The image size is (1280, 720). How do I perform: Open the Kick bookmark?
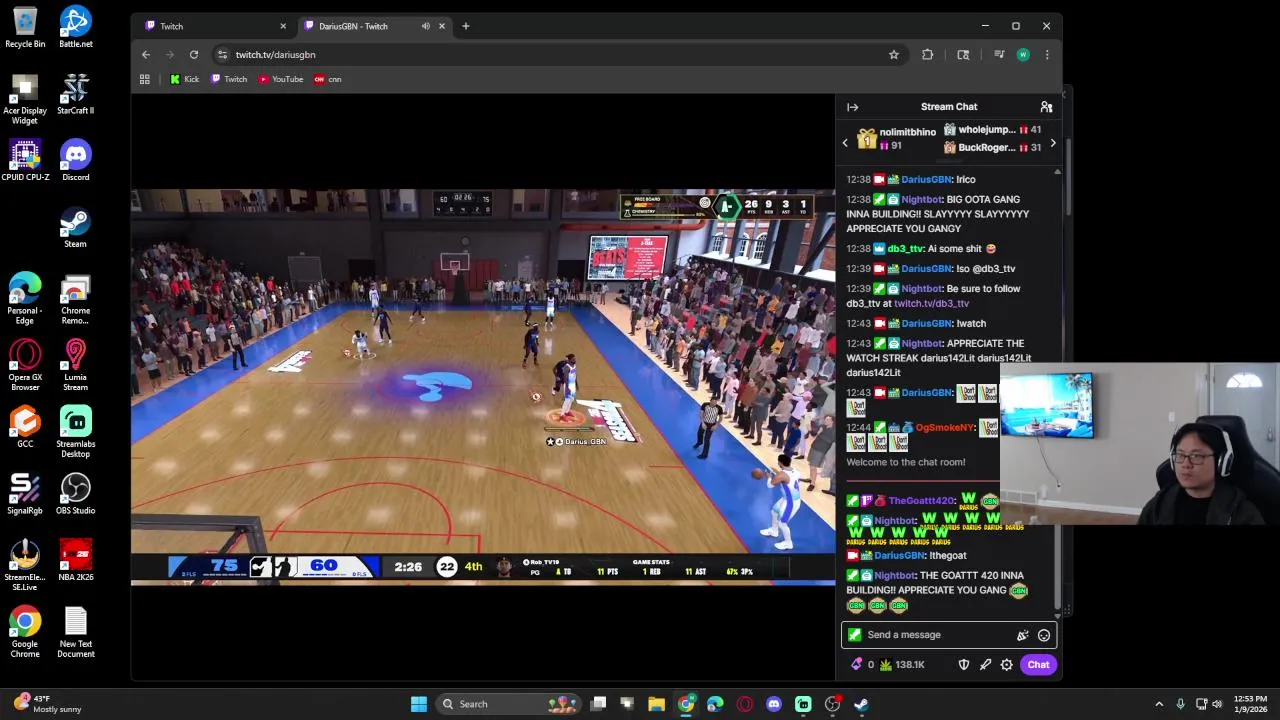coord(184,79)
